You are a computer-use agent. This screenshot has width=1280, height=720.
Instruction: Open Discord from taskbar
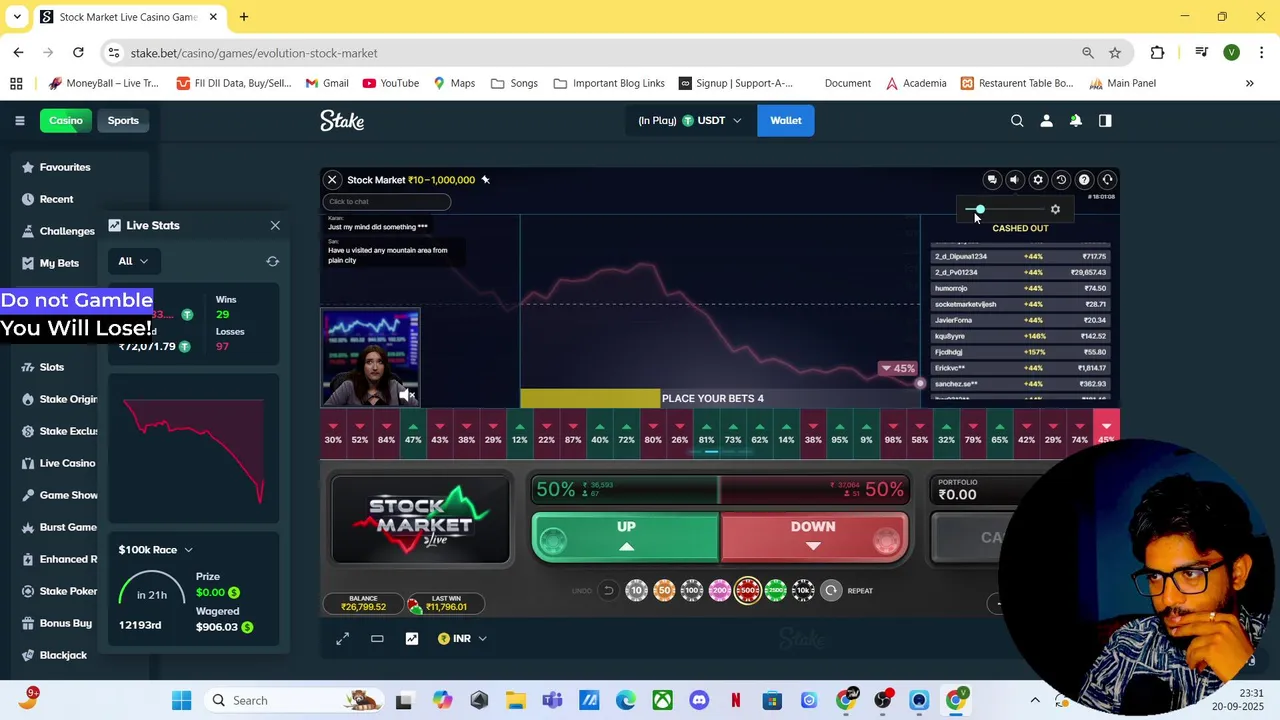699,700
